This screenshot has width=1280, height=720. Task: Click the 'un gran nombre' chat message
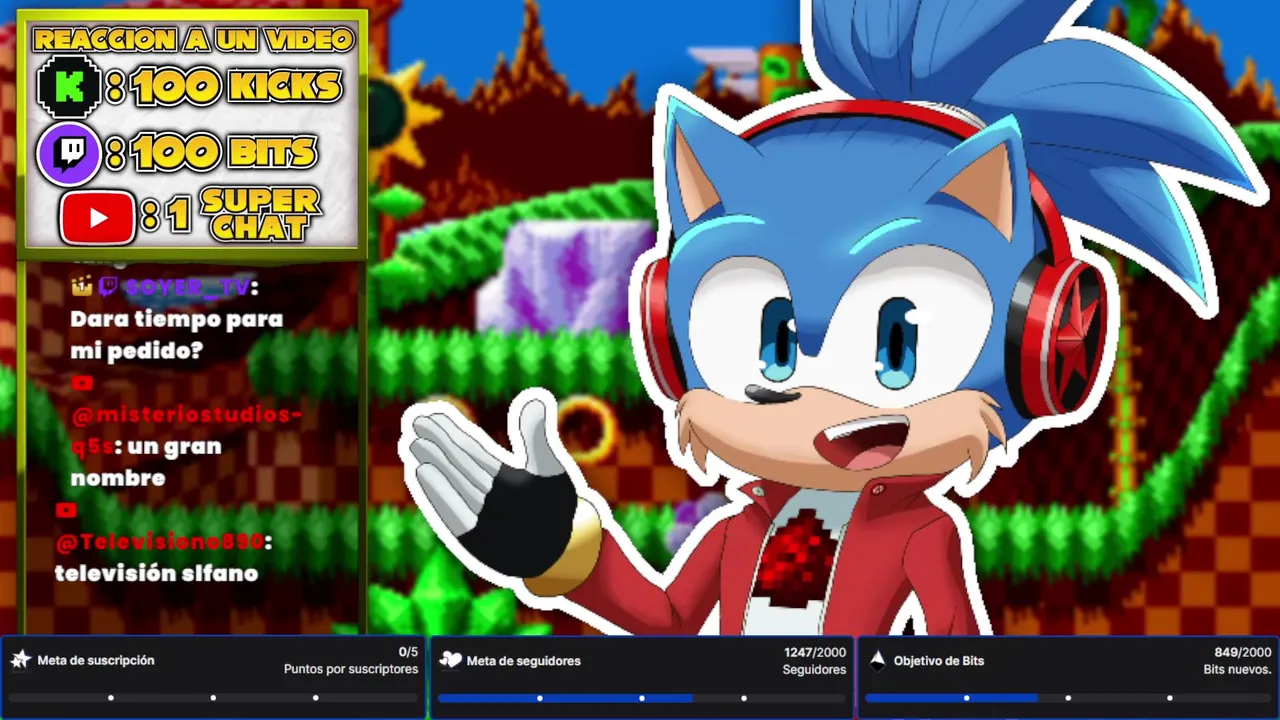(148, 462)
